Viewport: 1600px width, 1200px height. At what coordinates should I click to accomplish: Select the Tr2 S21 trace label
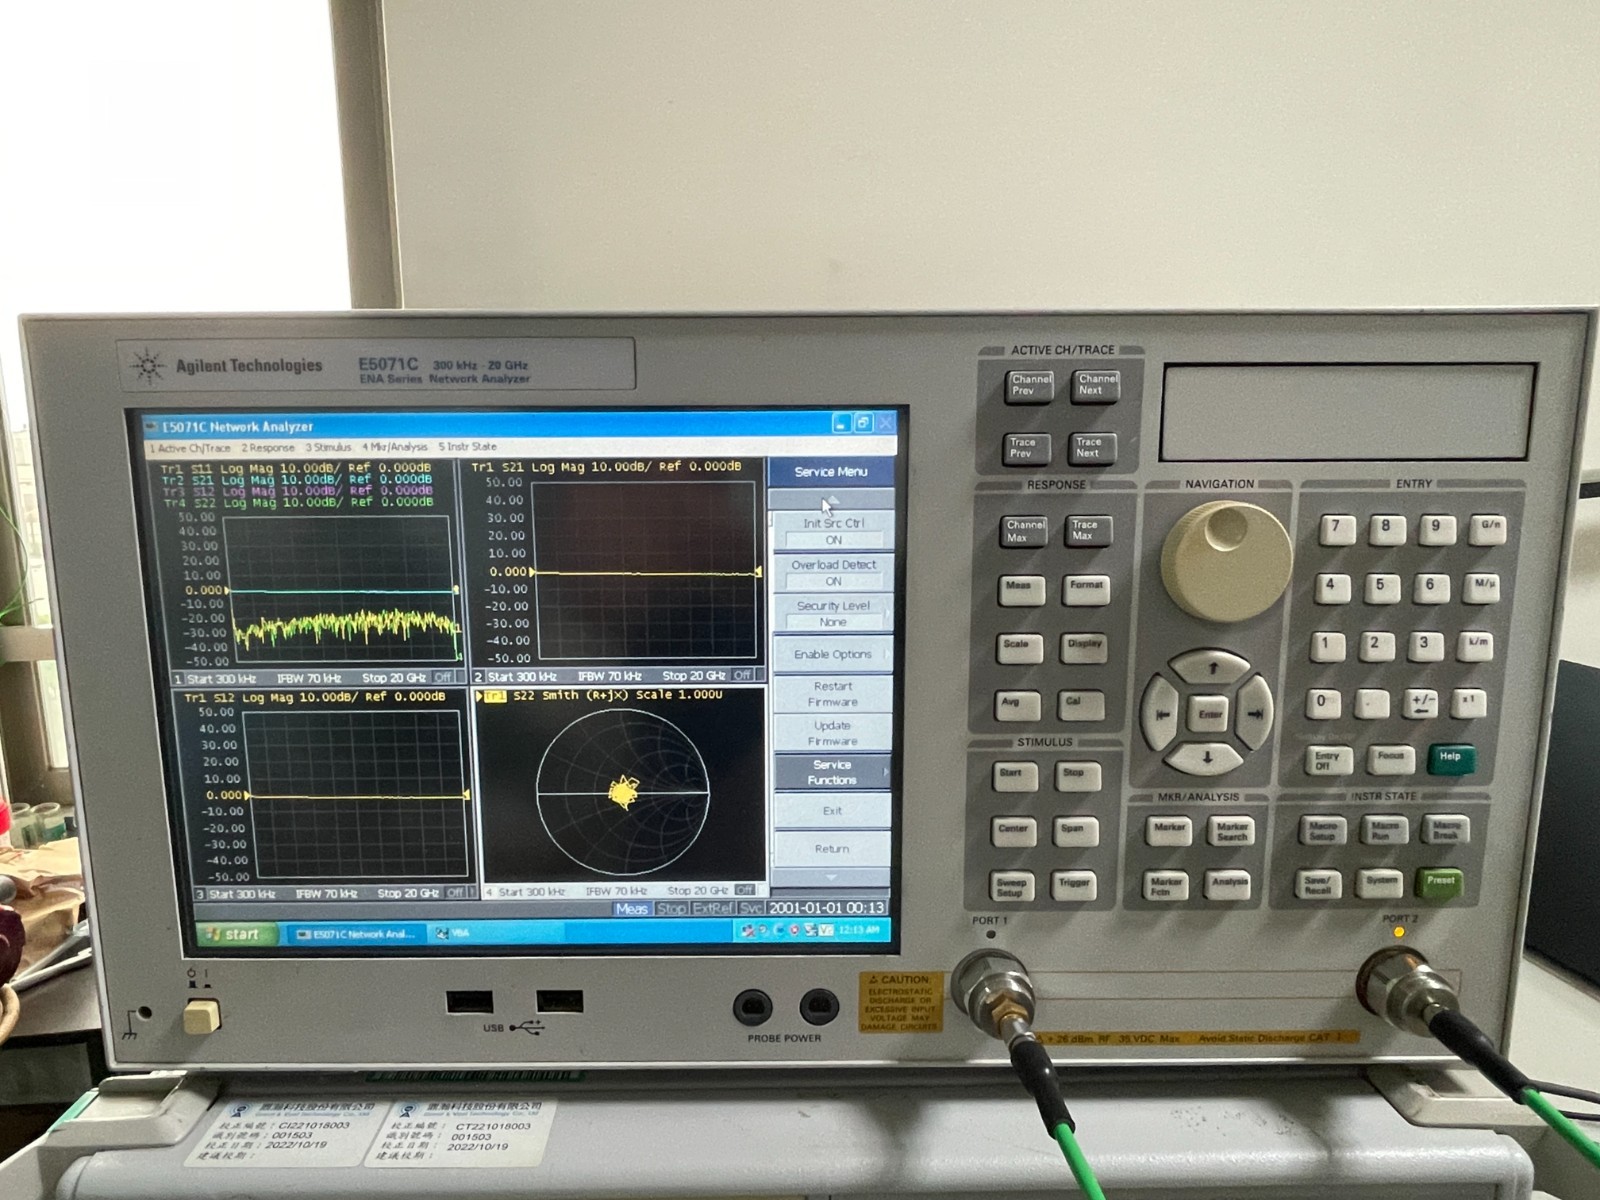point(296,480)
